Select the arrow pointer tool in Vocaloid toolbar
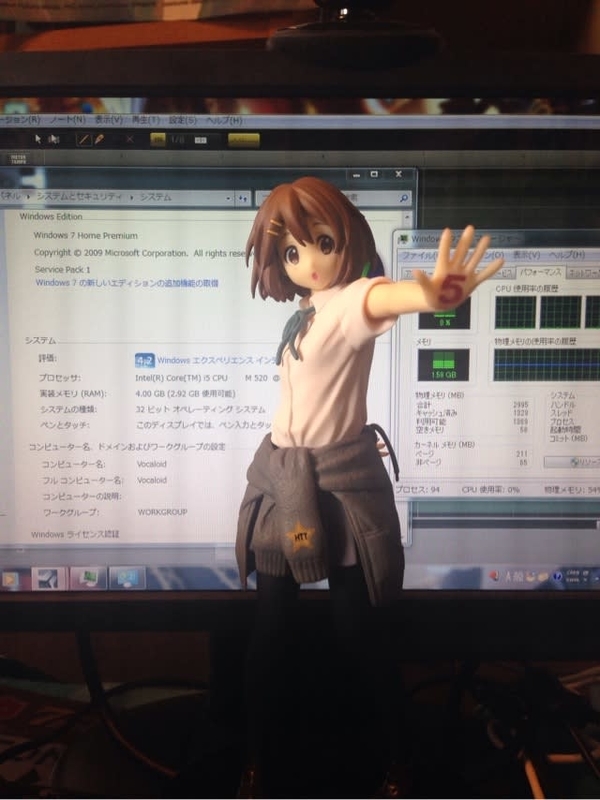This screenshot has width=600, height=800. pyautogui.click(x=38, y=139)
